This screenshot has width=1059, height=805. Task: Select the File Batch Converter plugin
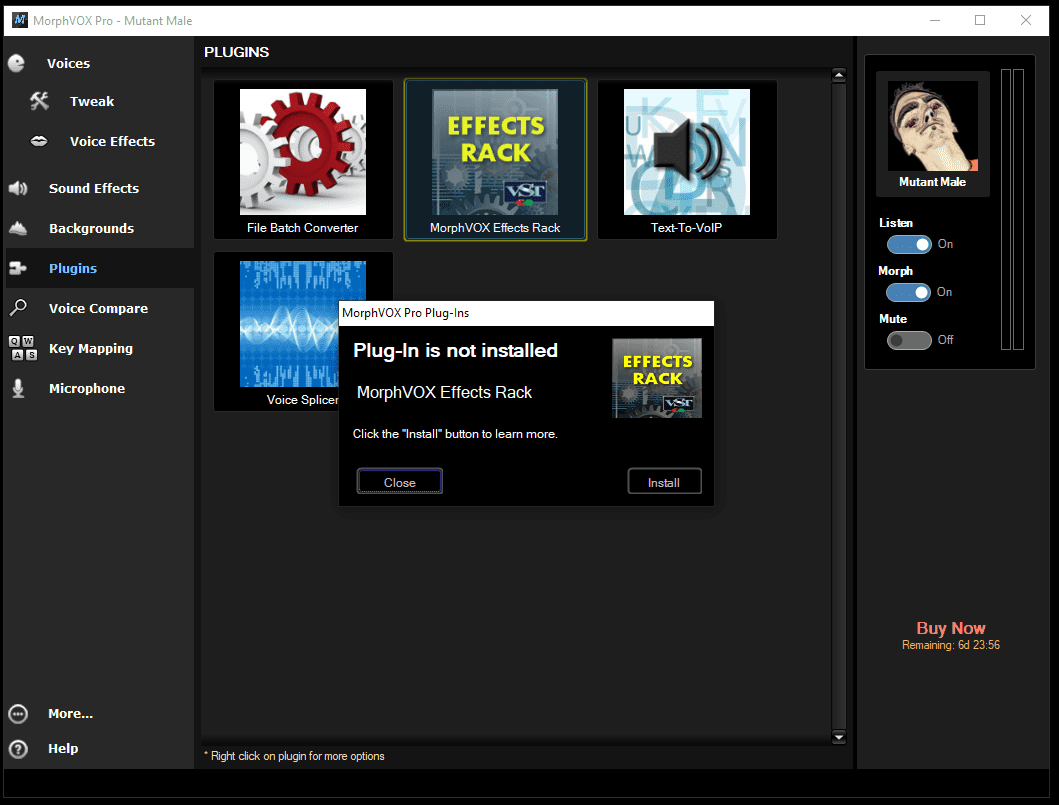coord(303,160)
